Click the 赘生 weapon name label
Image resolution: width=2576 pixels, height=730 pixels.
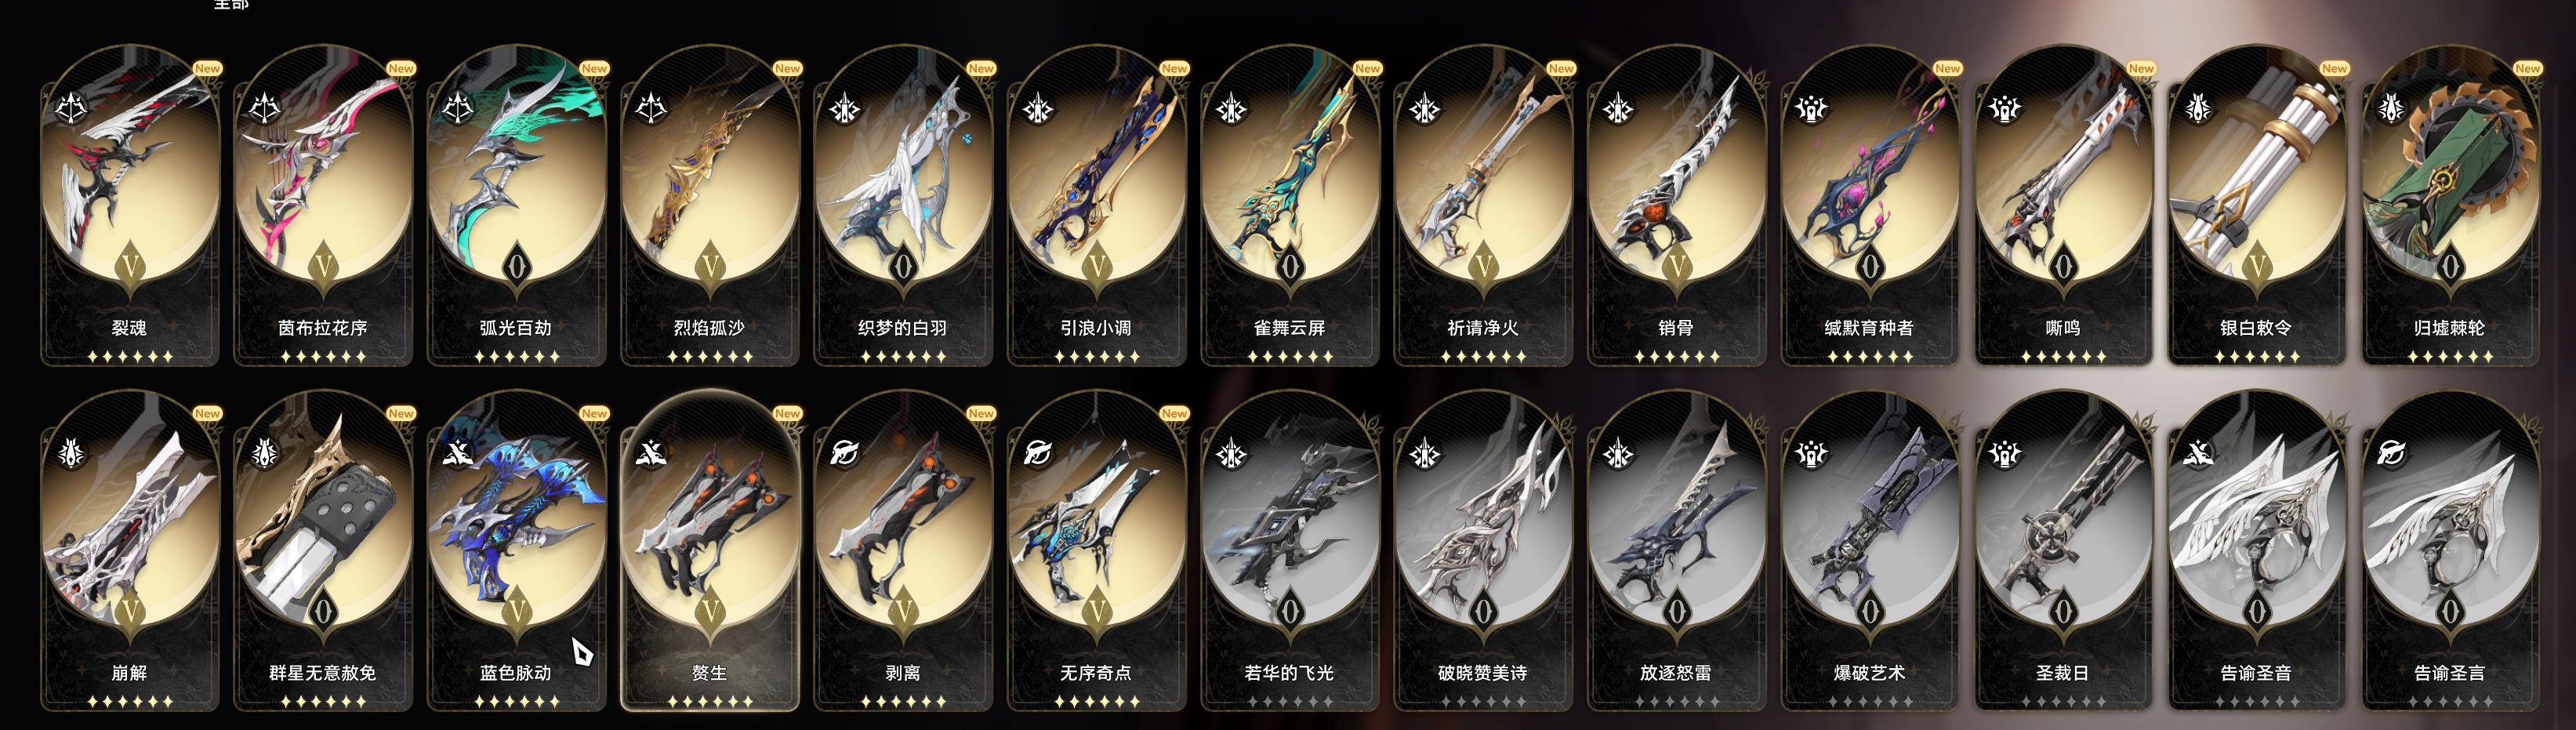coord(710,673)
